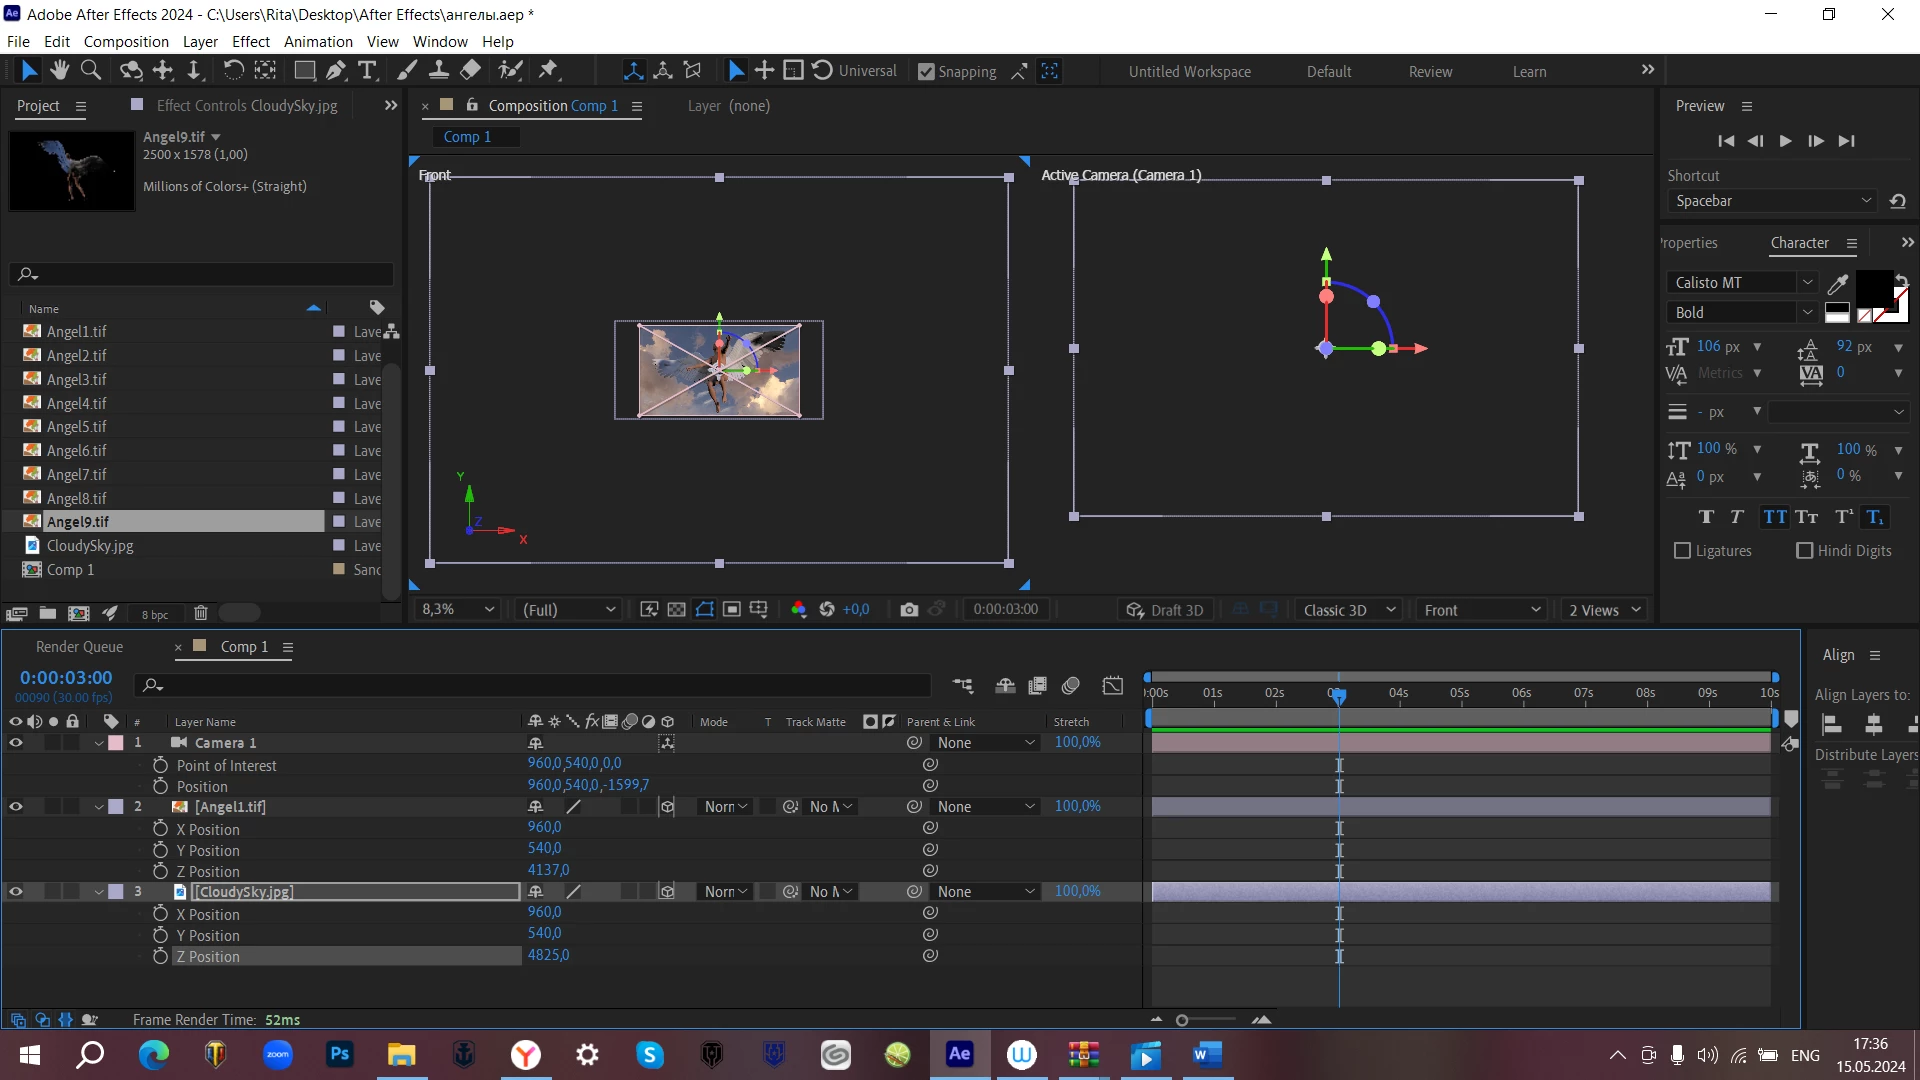Collapse the CloudySky.jpg layer properties
Viewport: 1920px width, 1080px height.
(99, 892)
